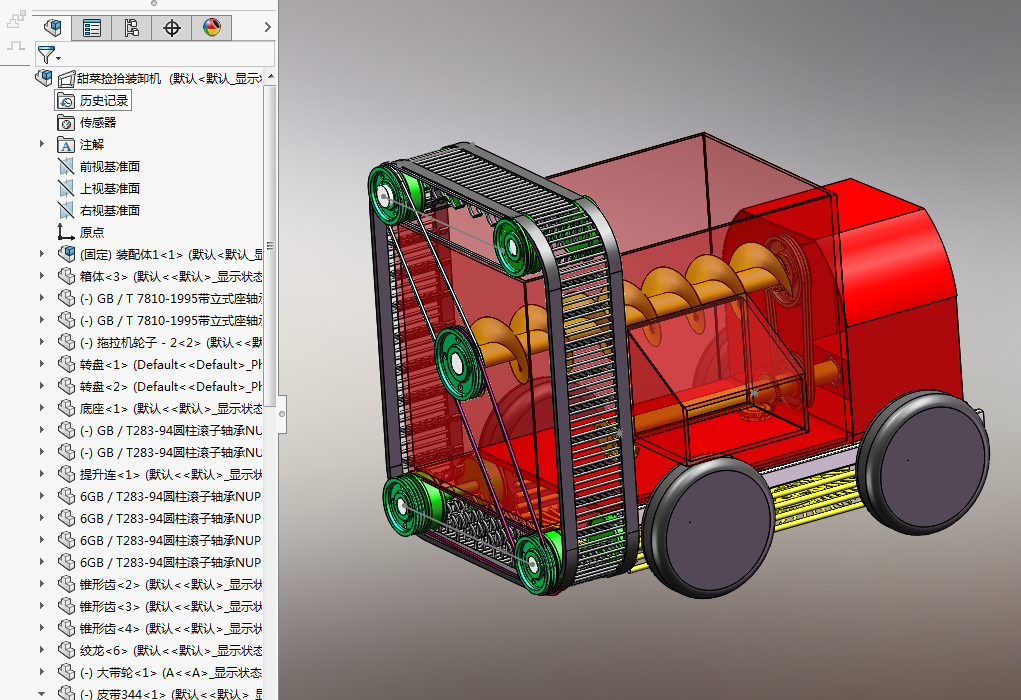1021x700 pixels.
Task: Click into the filter text field
Action: tap(168, 54)
